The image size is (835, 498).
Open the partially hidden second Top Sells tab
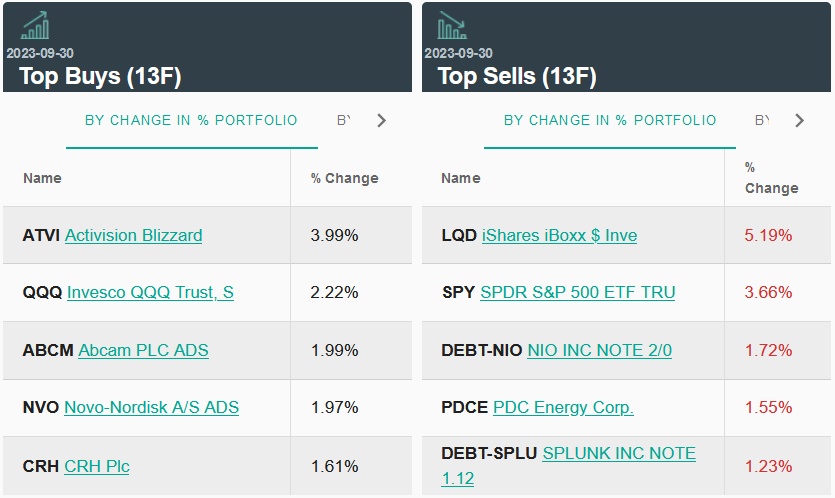(762, 120)
